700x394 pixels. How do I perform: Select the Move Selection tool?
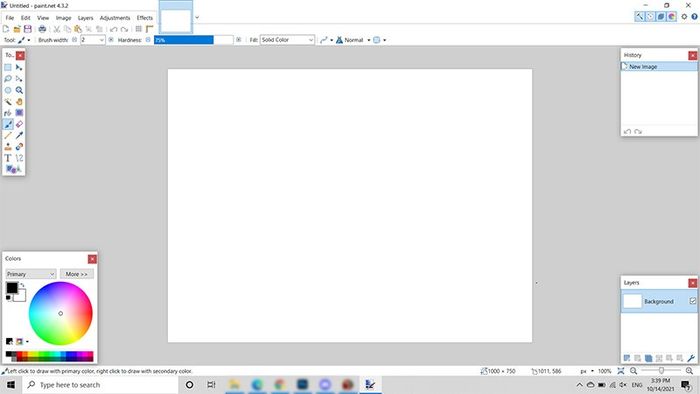point(19,79)
